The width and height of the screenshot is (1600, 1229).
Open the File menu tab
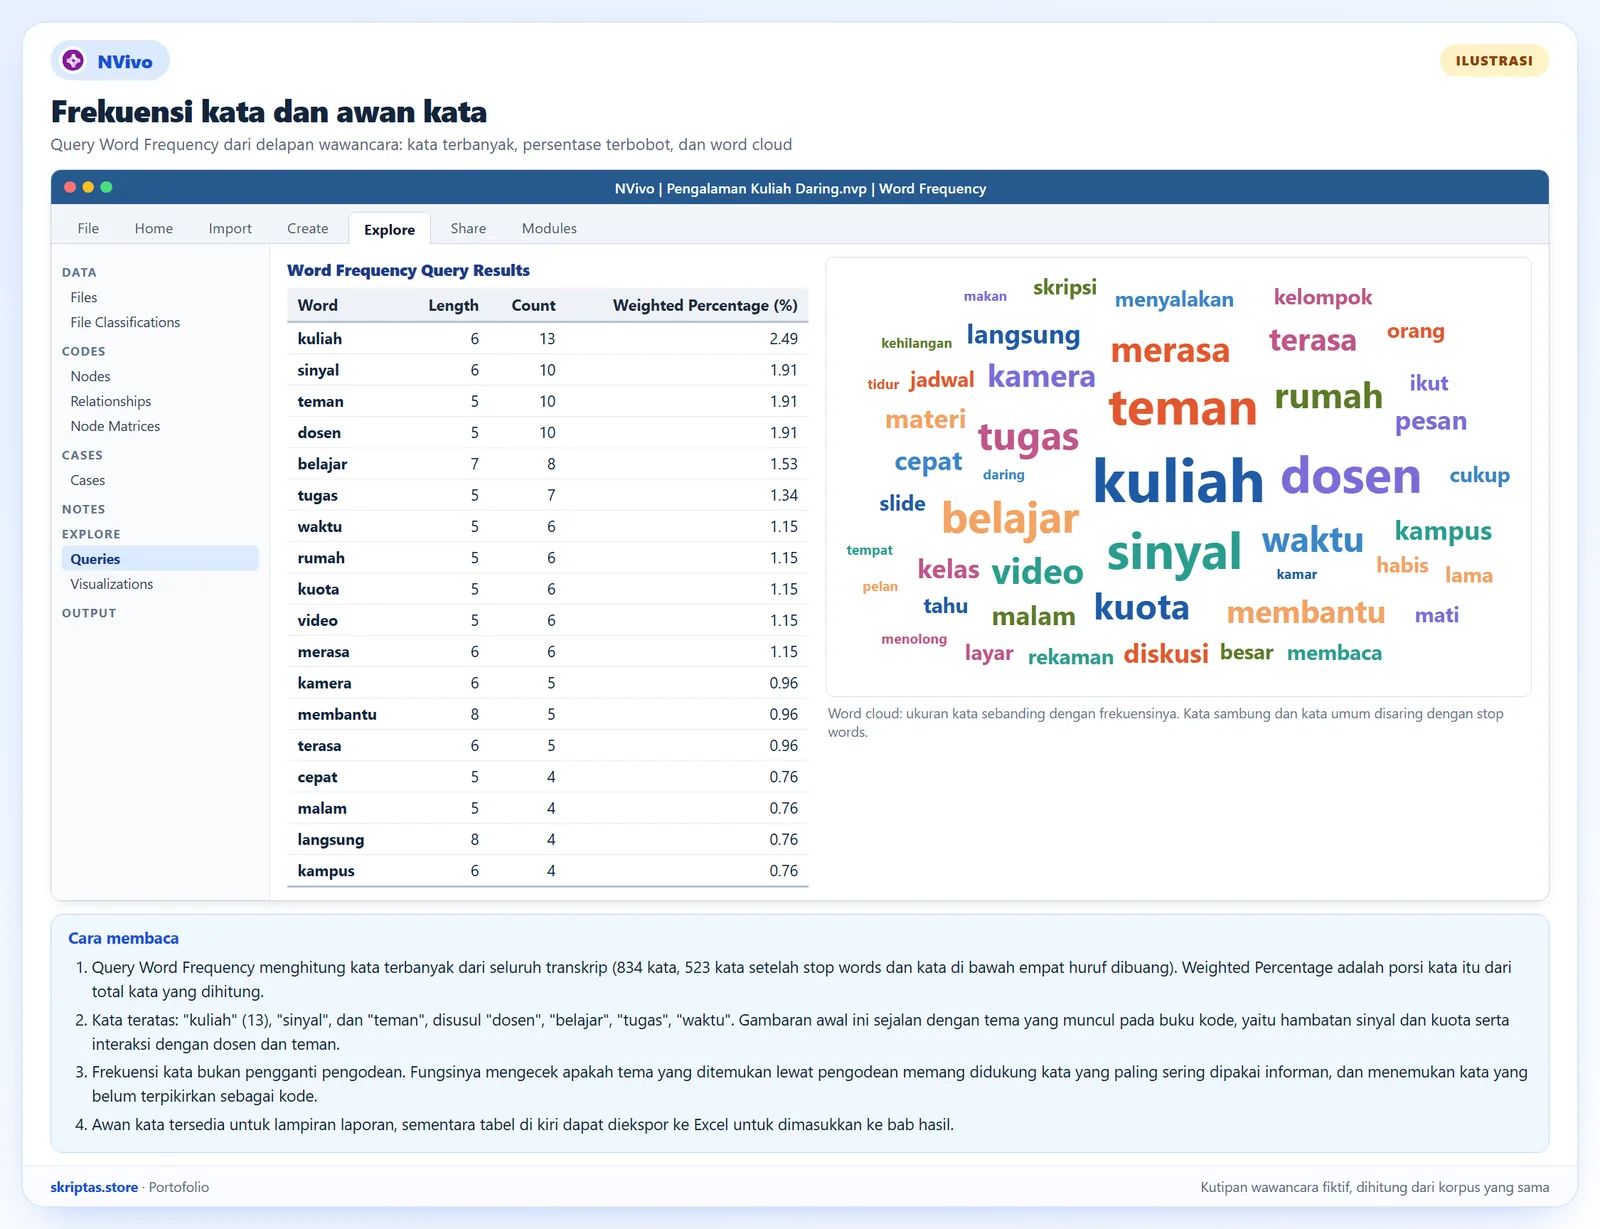pos(88,228)
